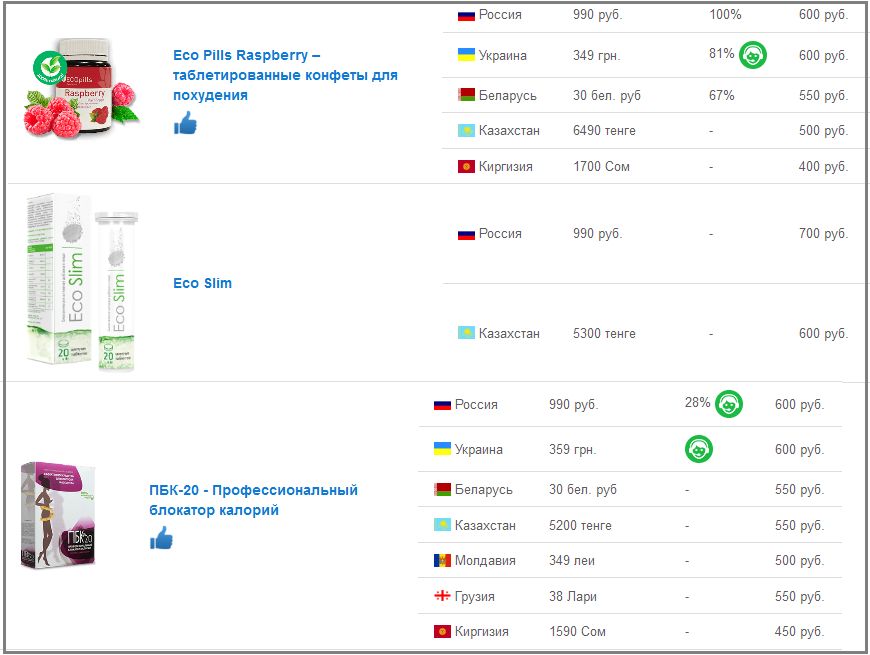Select the 1700 Сом price cell
The height and width of the screenshot is (655, 870).
pyautogui.click(x=601, y=166)
